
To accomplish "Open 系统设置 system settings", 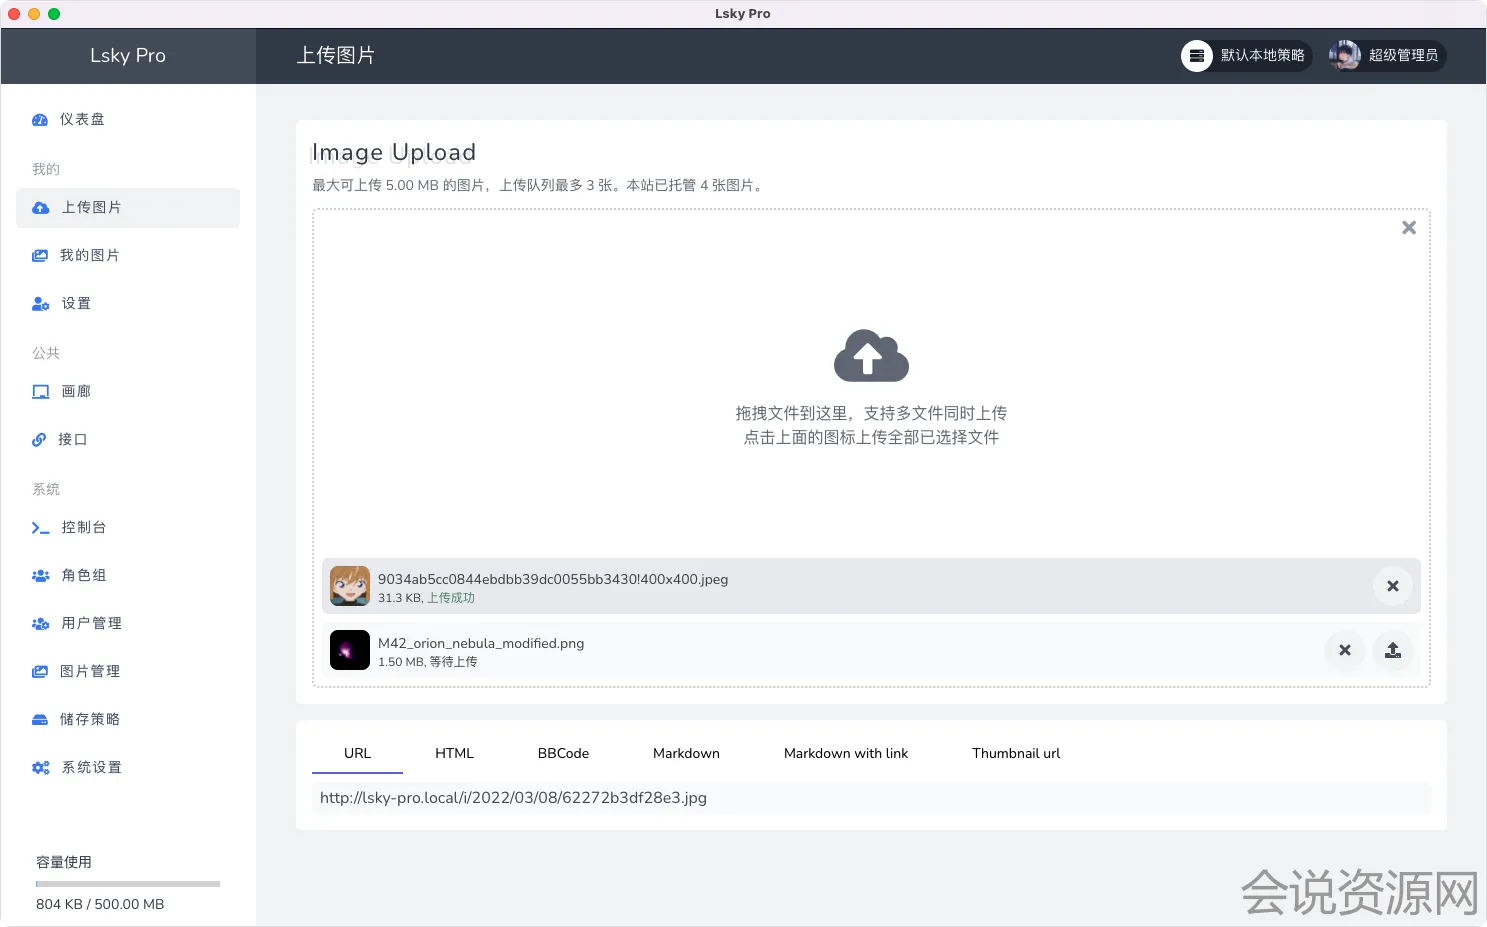I will [91, 768].
